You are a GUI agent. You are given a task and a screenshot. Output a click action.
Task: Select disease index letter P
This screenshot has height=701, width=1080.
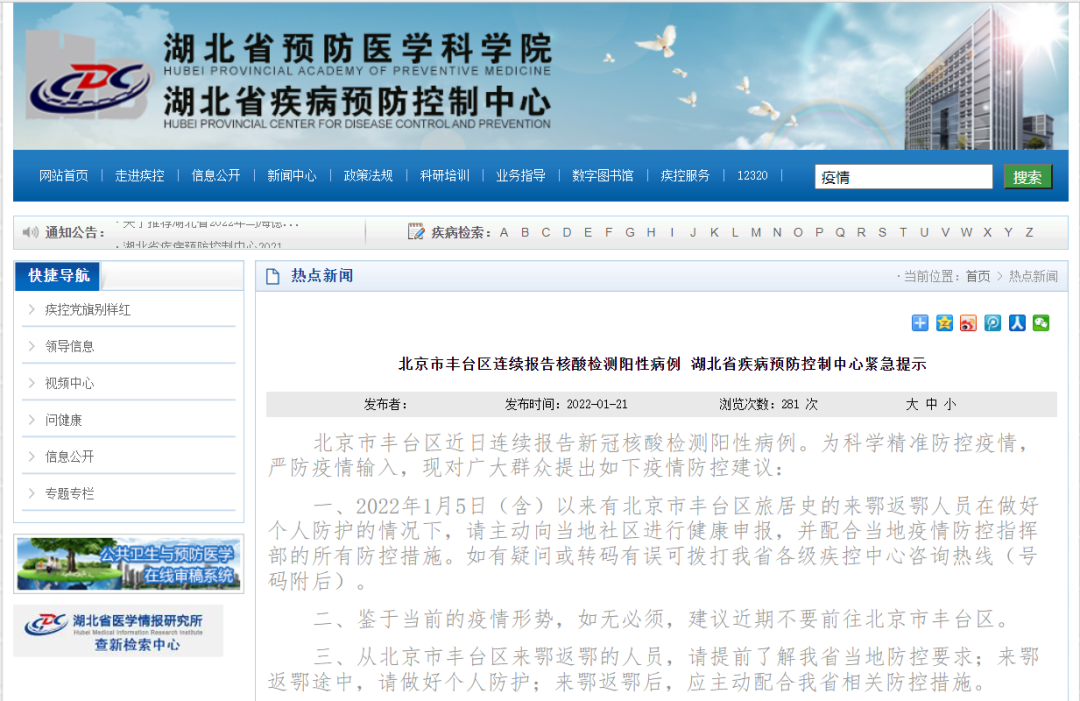click(819, 233)
